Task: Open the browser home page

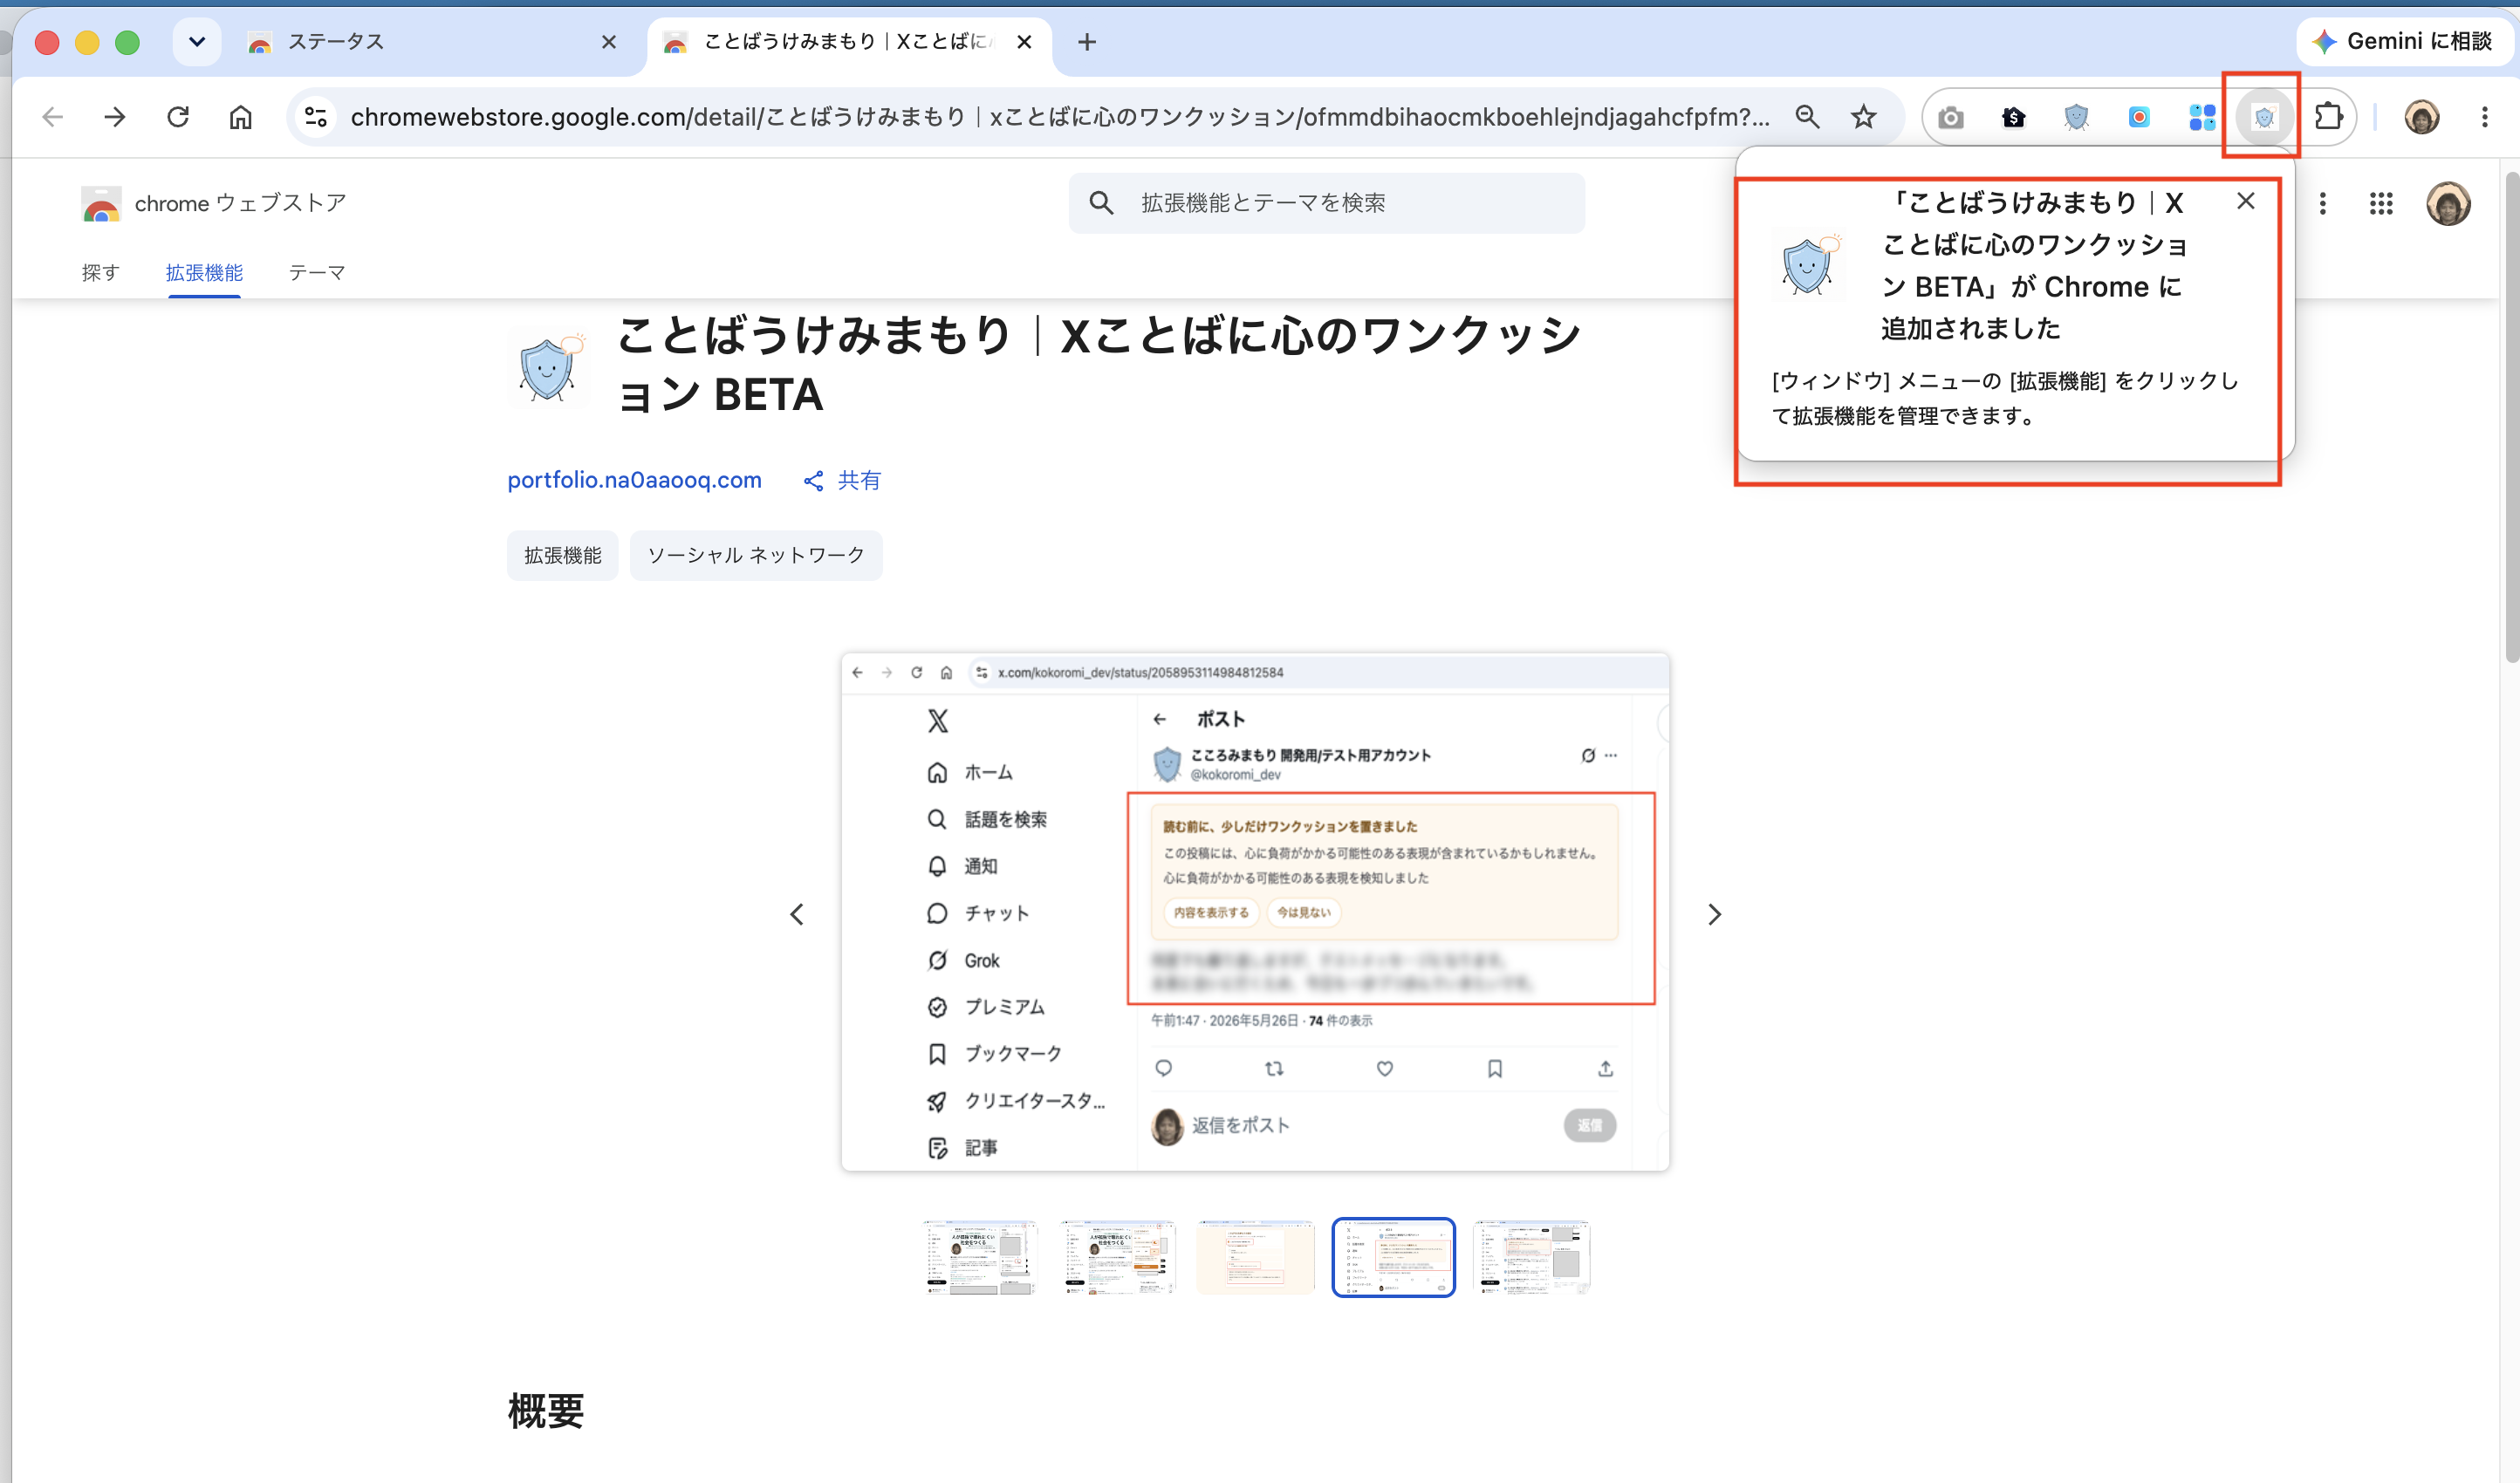Action: (240, 117)
